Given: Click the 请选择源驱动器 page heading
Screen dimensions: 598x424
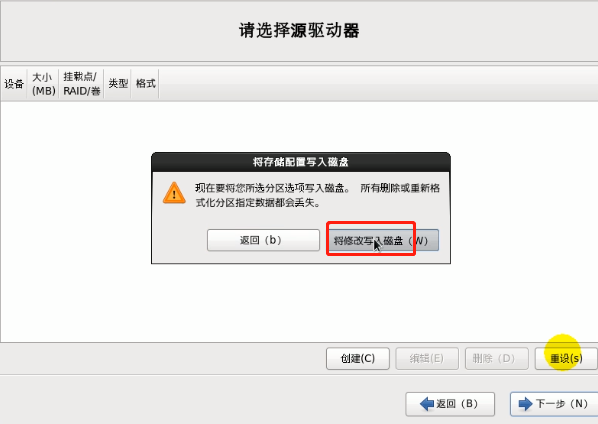Looking at the screenshot, I should coord(299,31).
